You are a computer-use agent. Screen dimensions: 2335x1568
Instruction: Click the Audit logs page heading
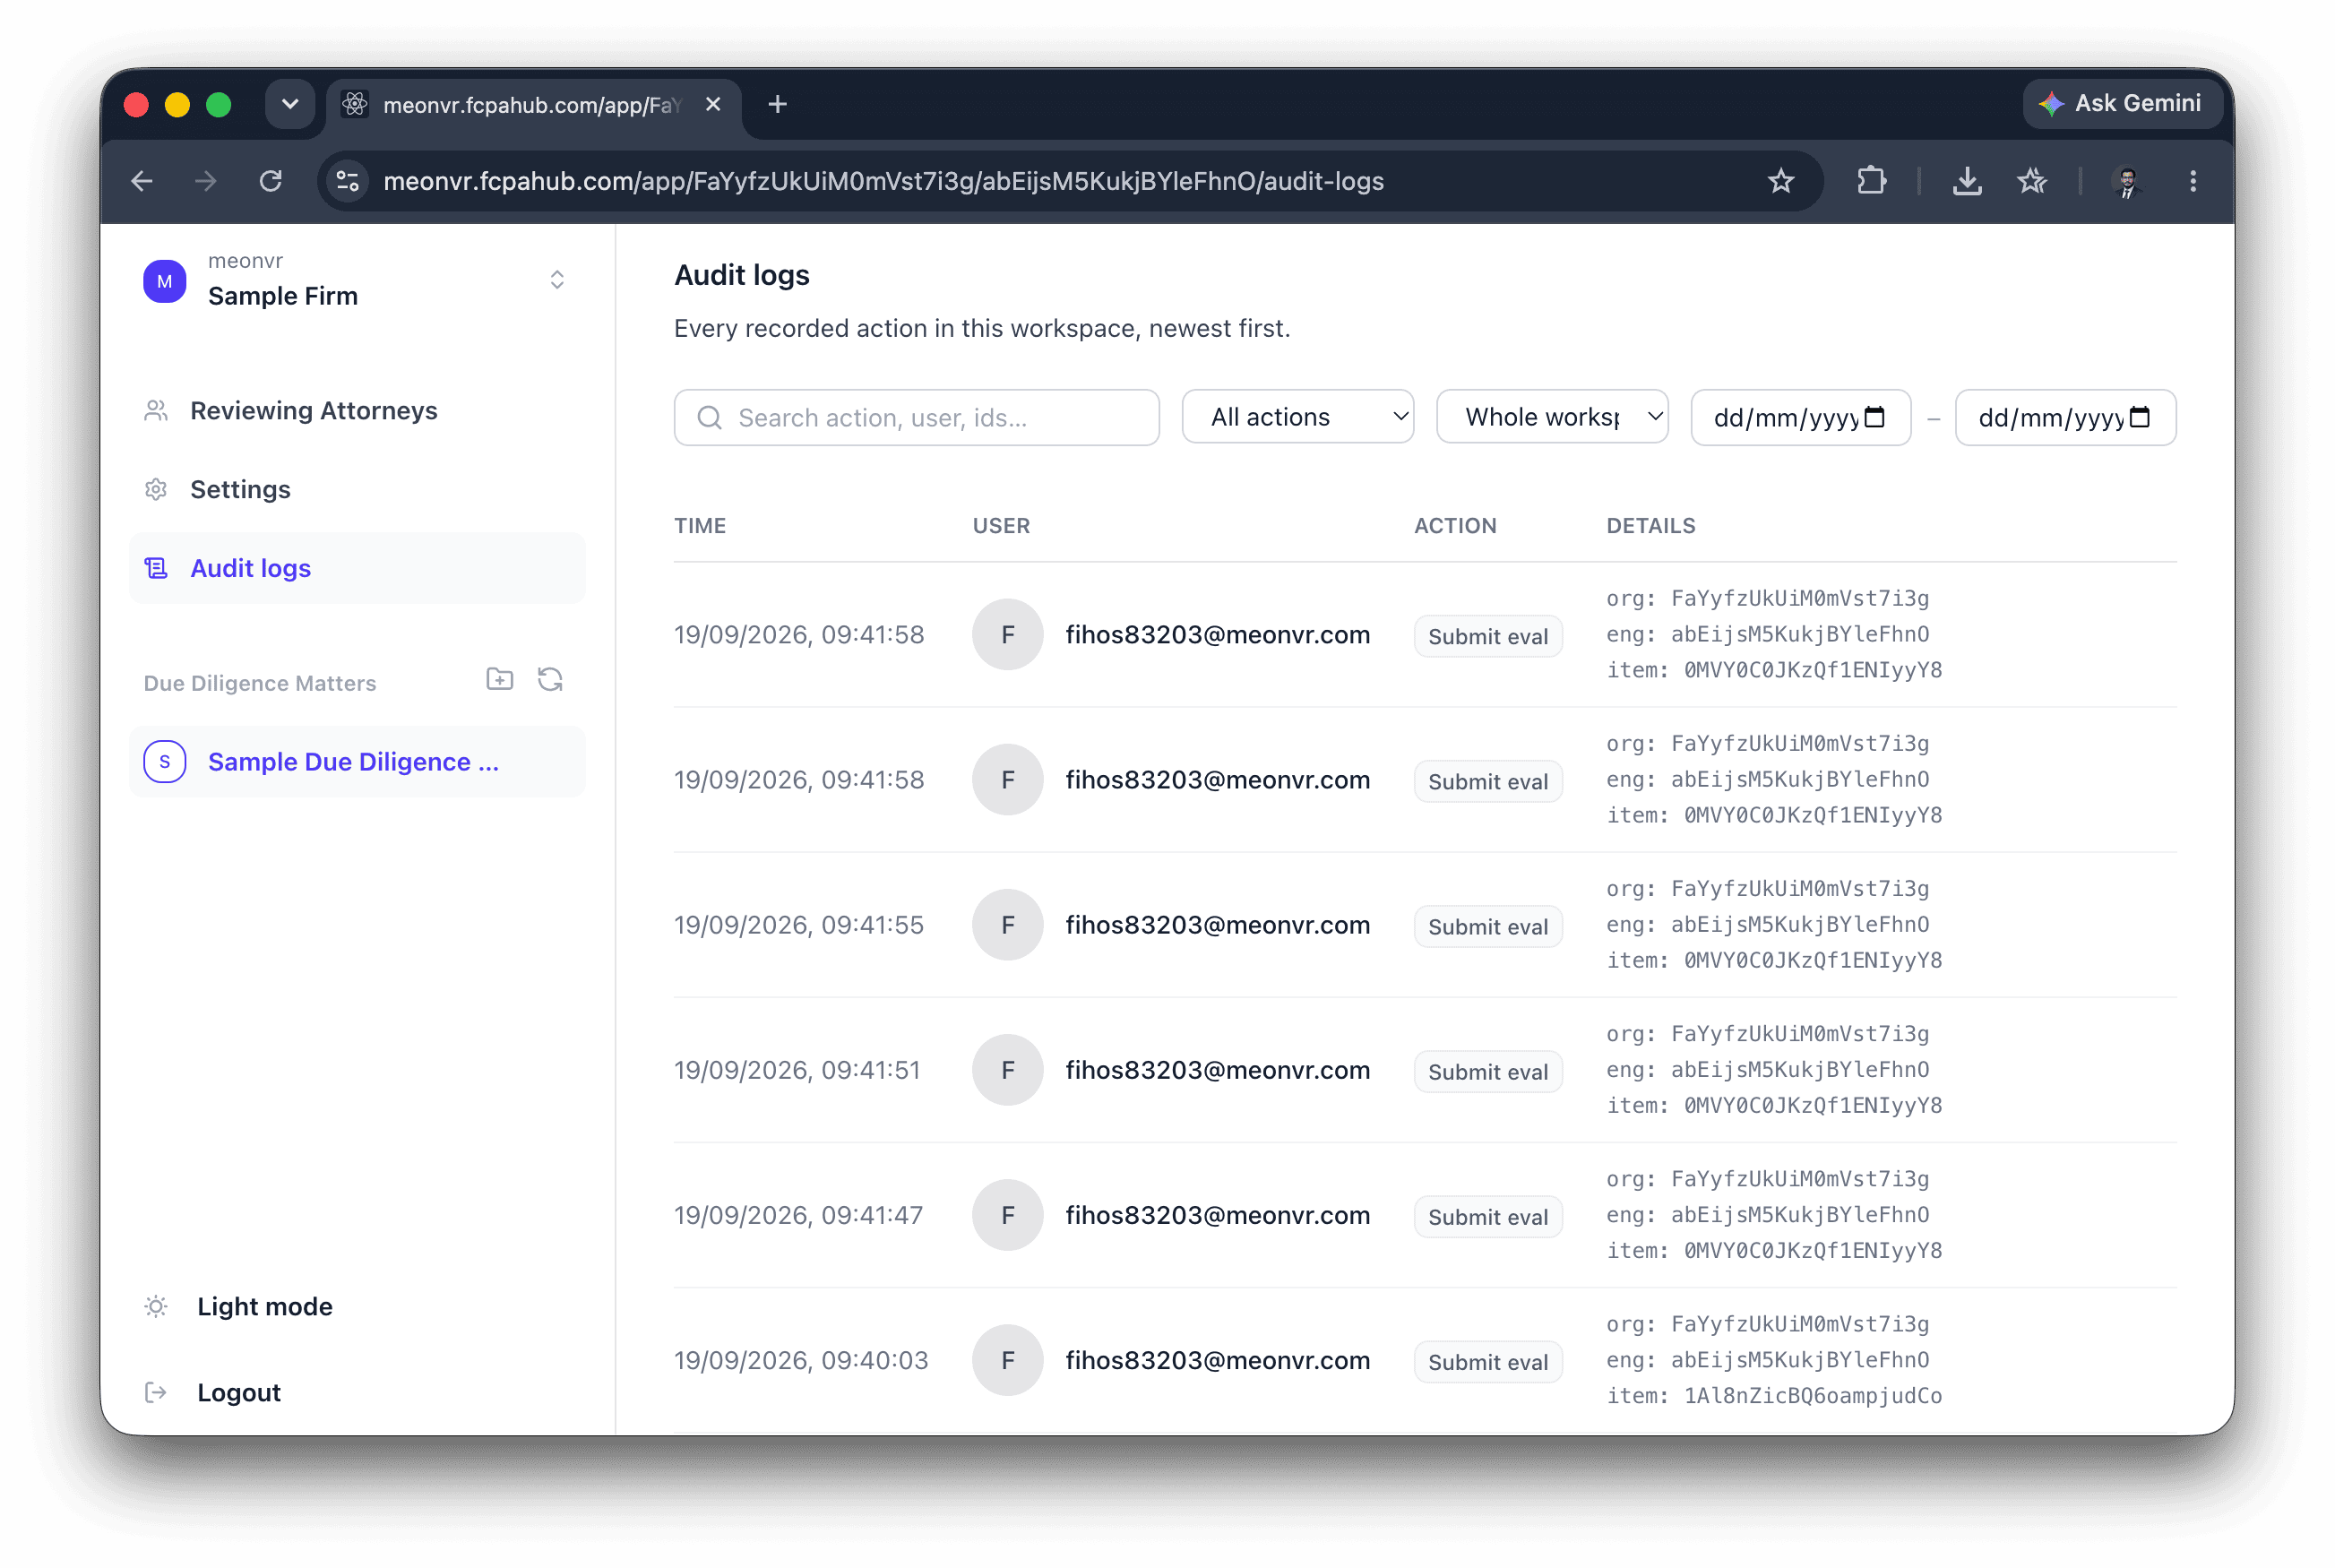point(741,275)
